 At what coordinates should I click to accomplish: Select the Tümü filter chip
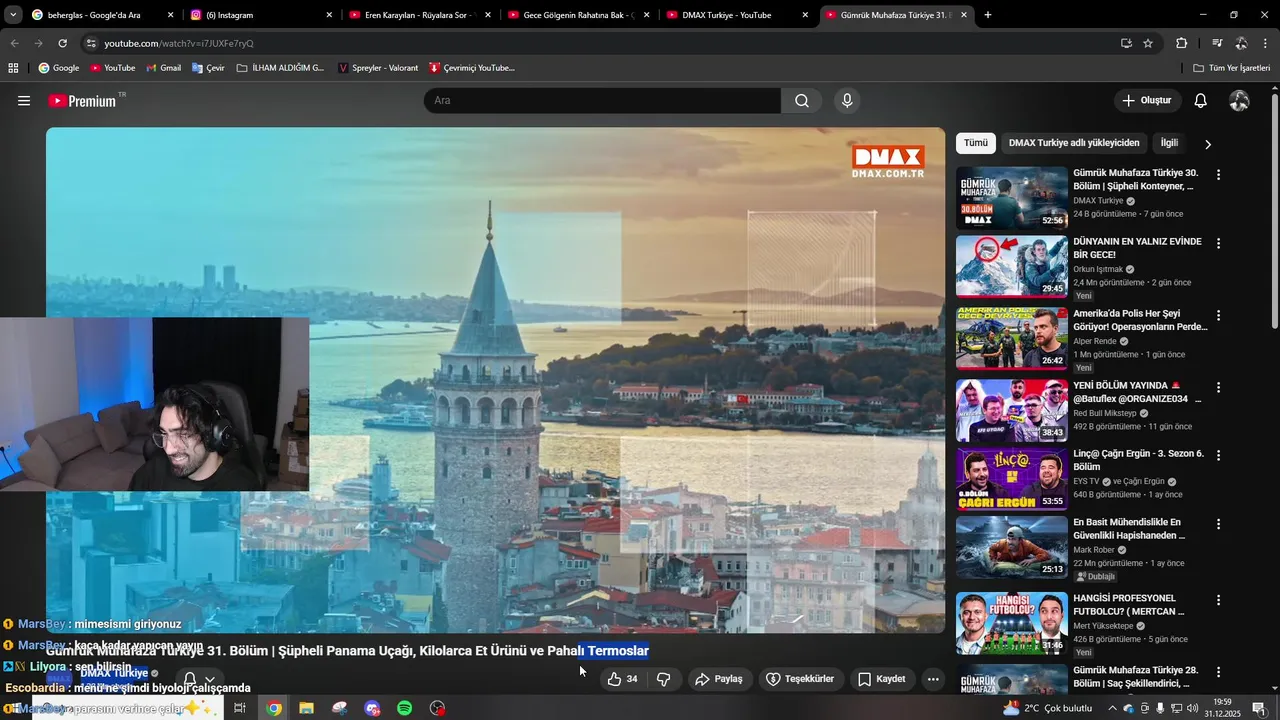[x=975, y=143]
